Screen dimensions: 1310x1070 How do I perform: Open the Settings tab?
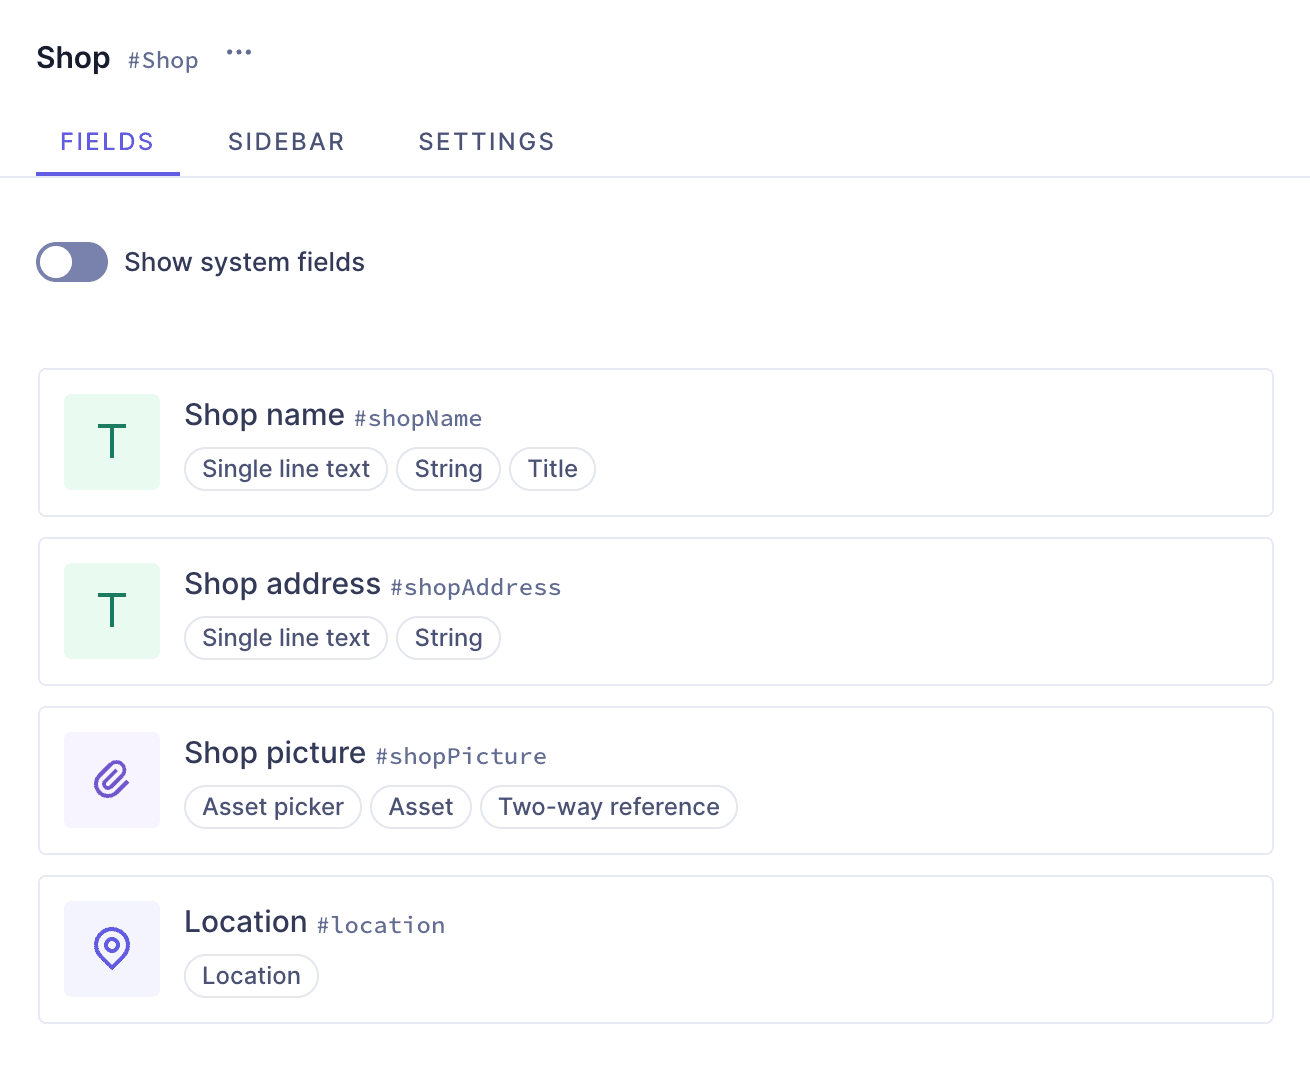(486, 142)
